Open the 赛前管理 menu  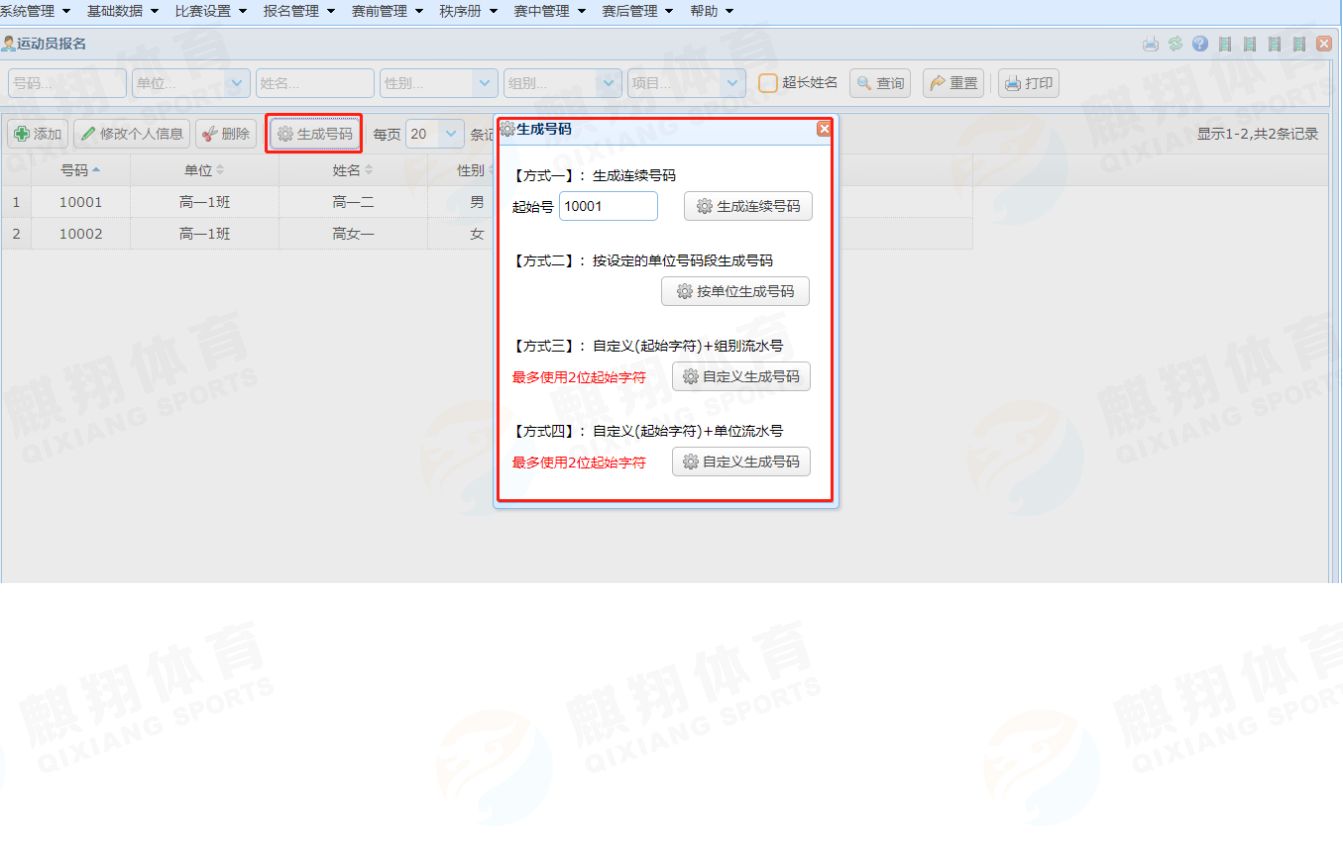(x=387, y=11)
